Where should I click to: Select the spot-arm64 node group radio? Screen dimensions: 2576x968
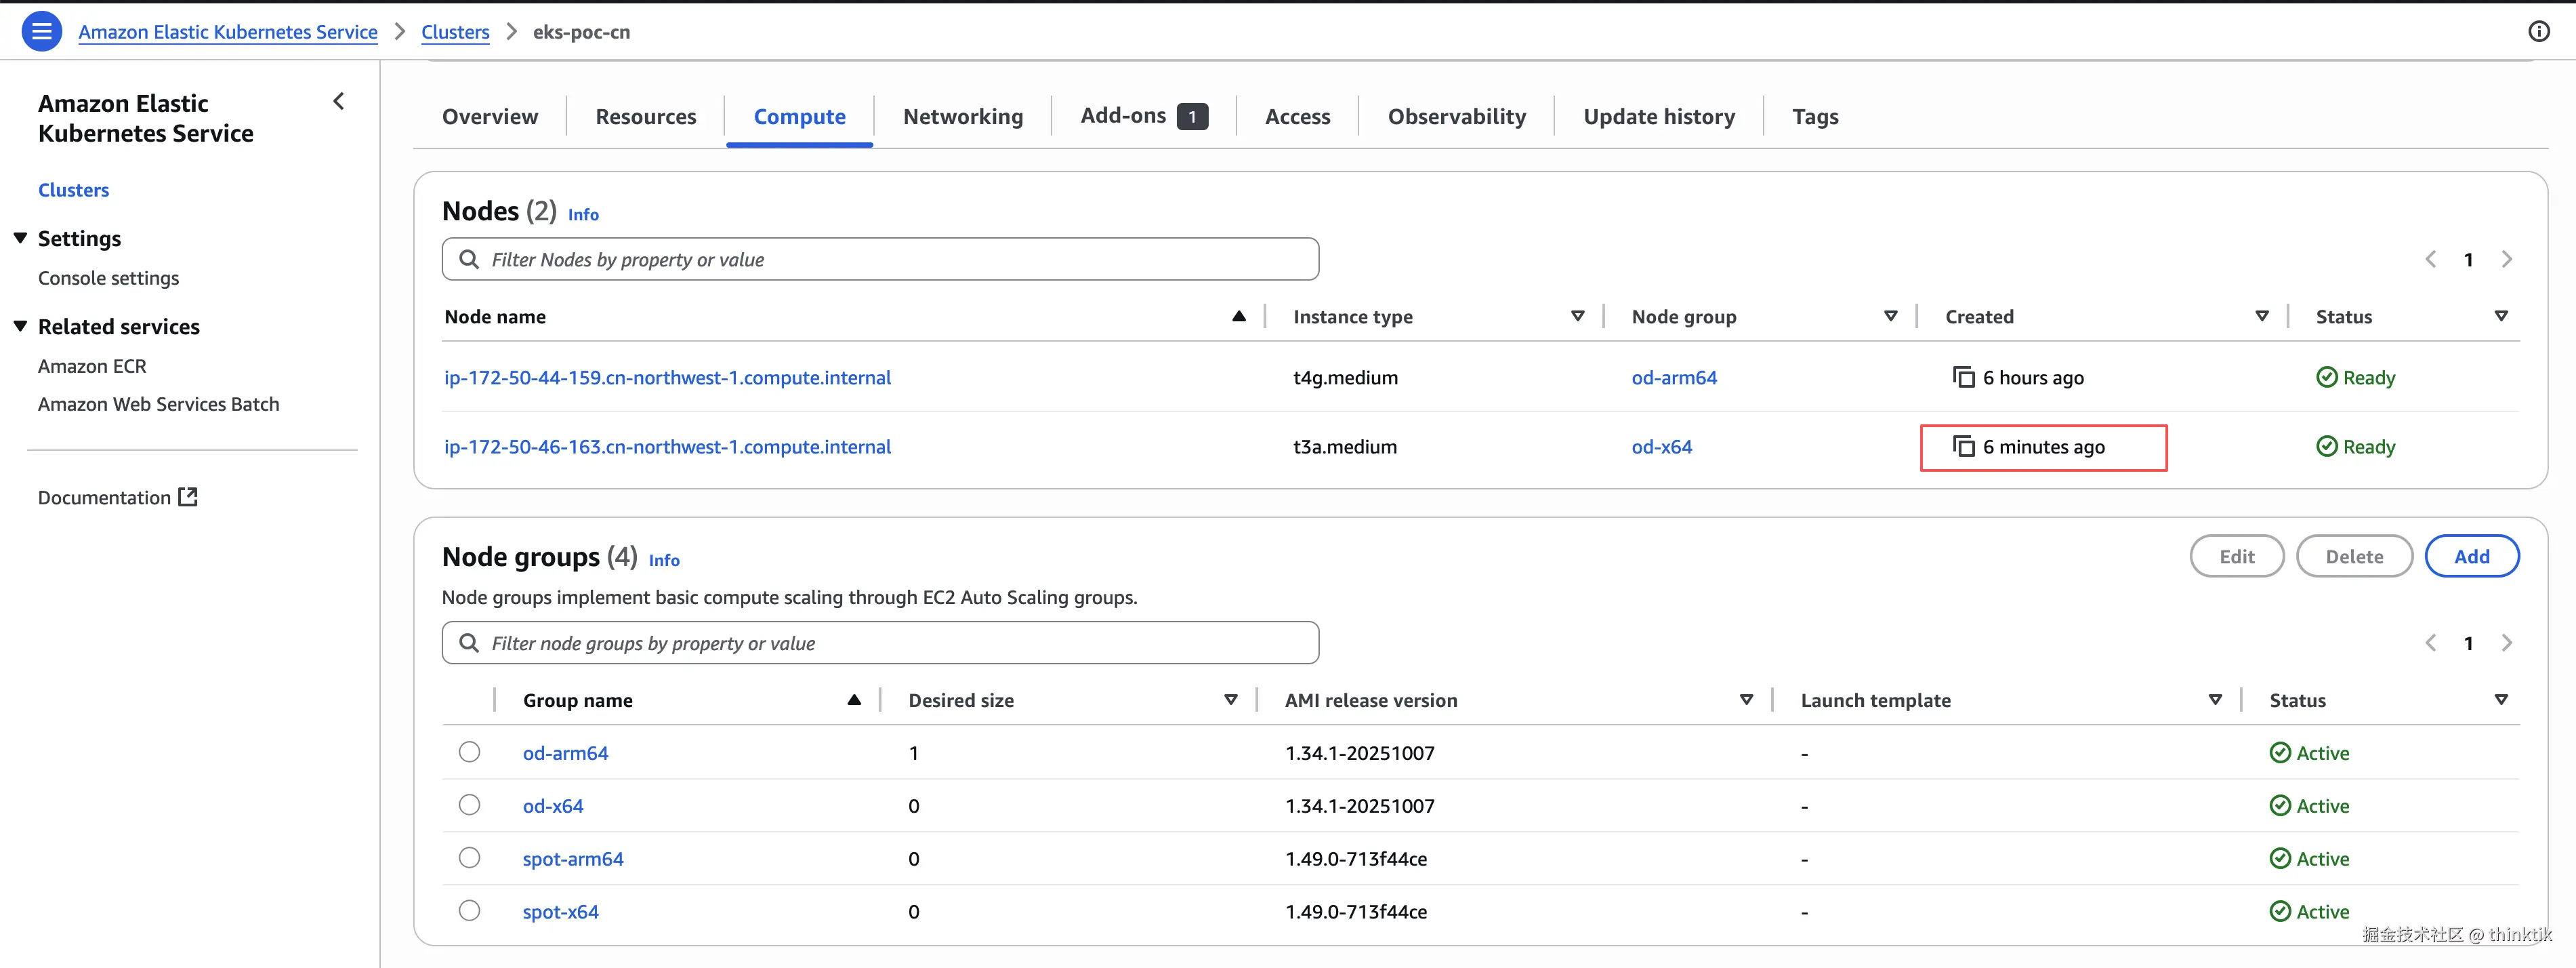(x=469, y=858)
